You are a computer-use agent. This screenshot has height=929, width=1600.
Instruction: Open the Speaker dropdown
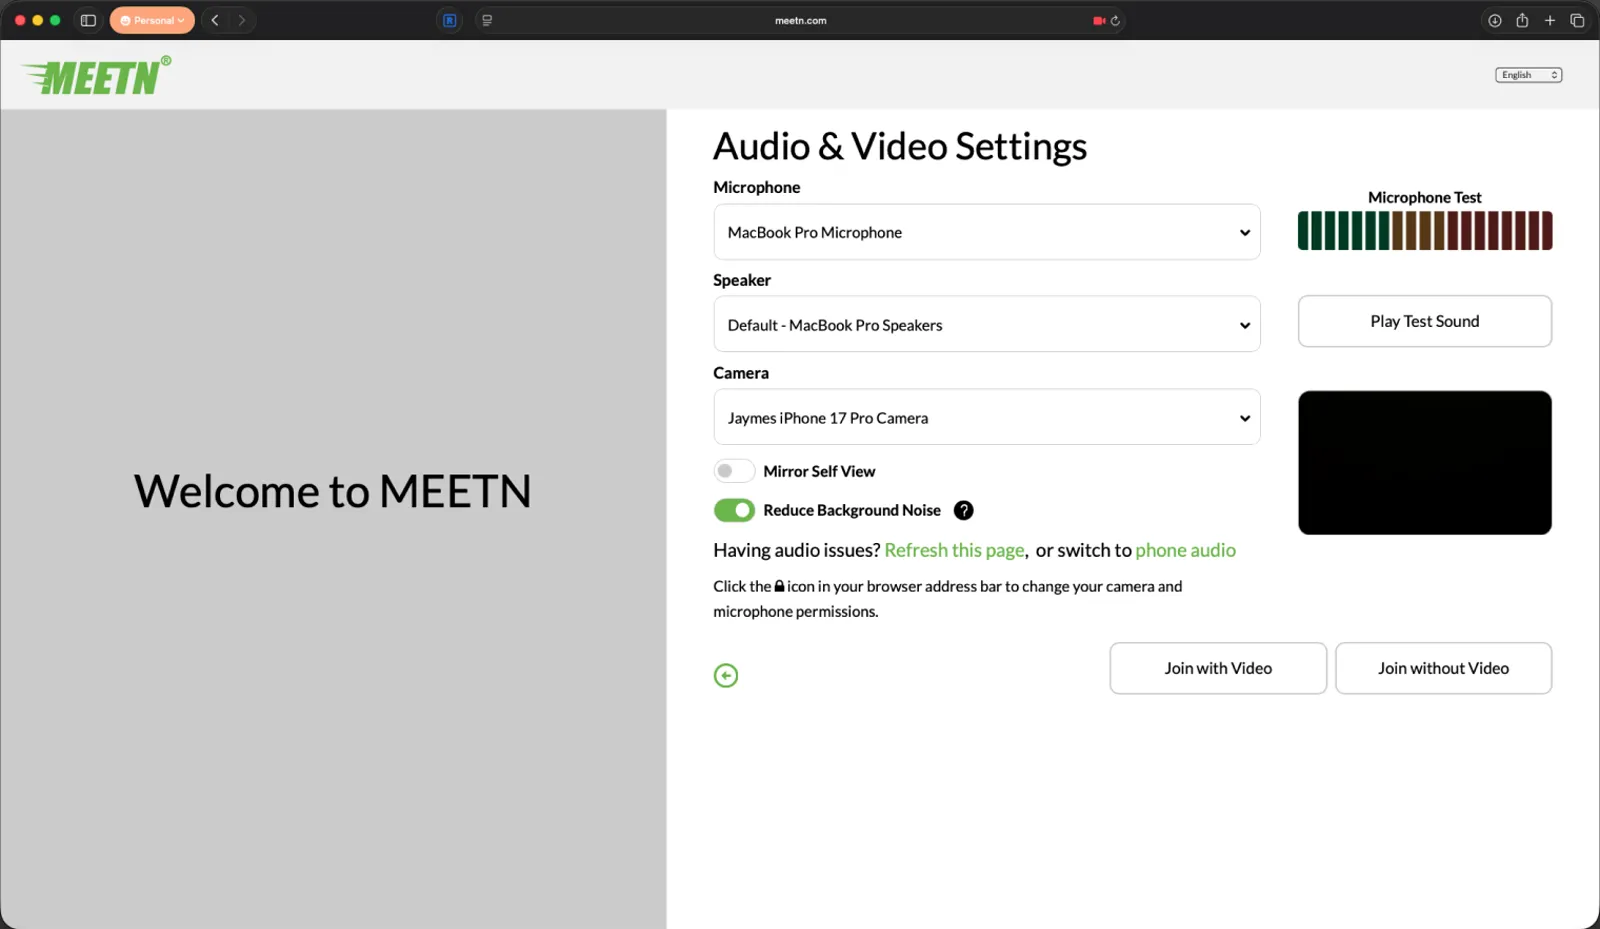pos(987,324)
